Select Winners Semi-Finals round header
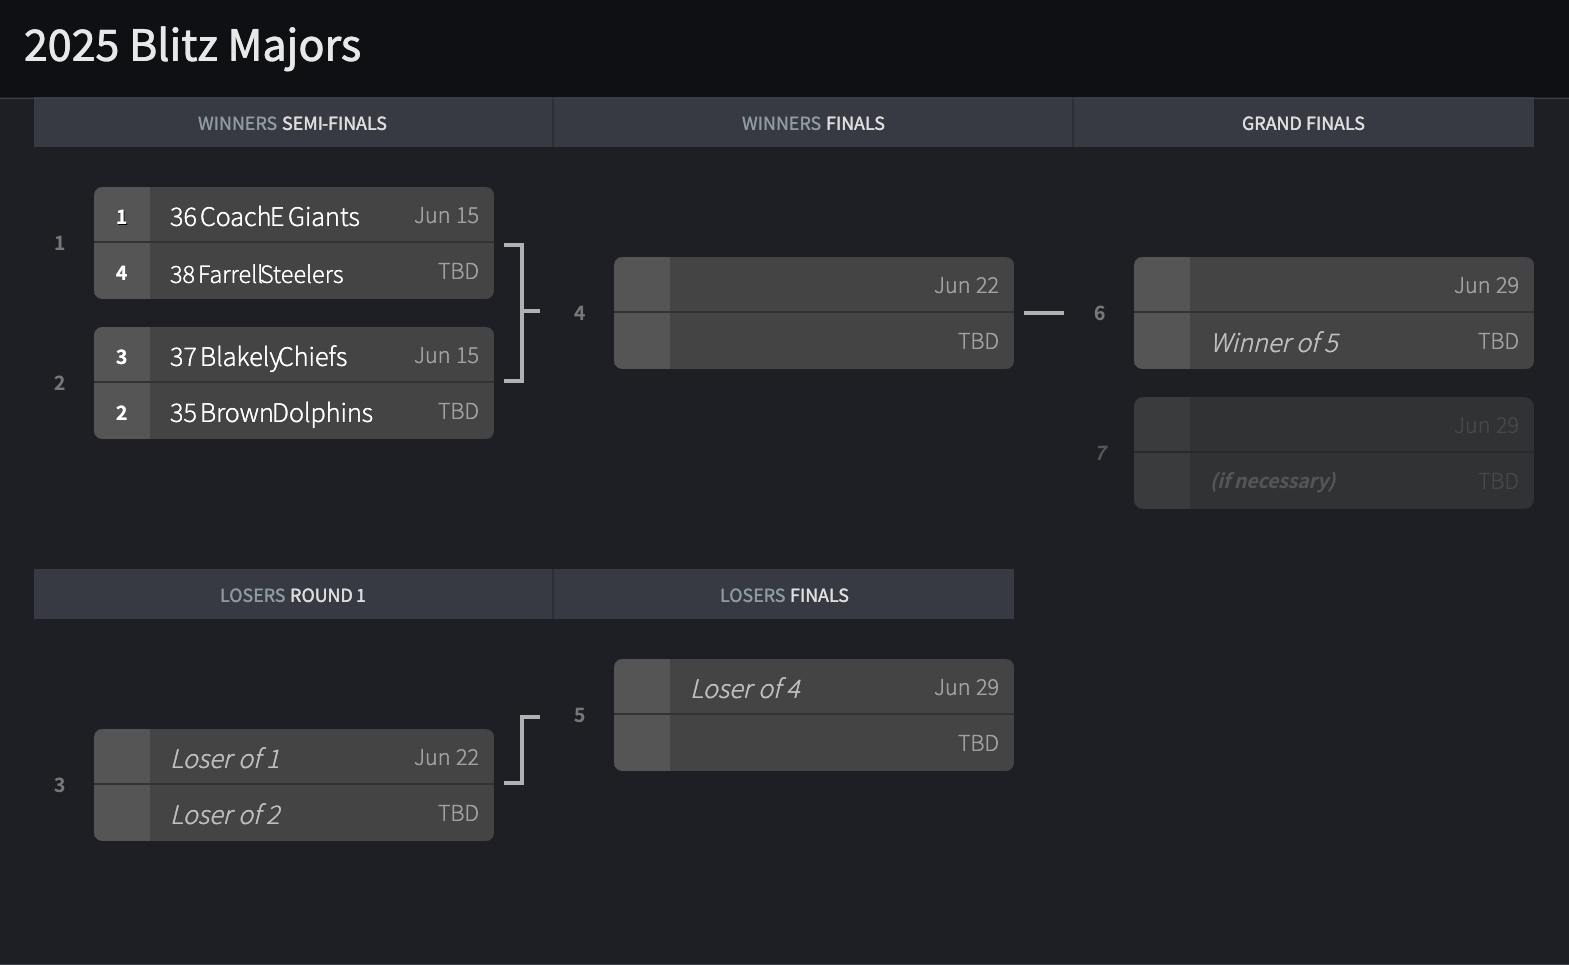 [293, 123]
